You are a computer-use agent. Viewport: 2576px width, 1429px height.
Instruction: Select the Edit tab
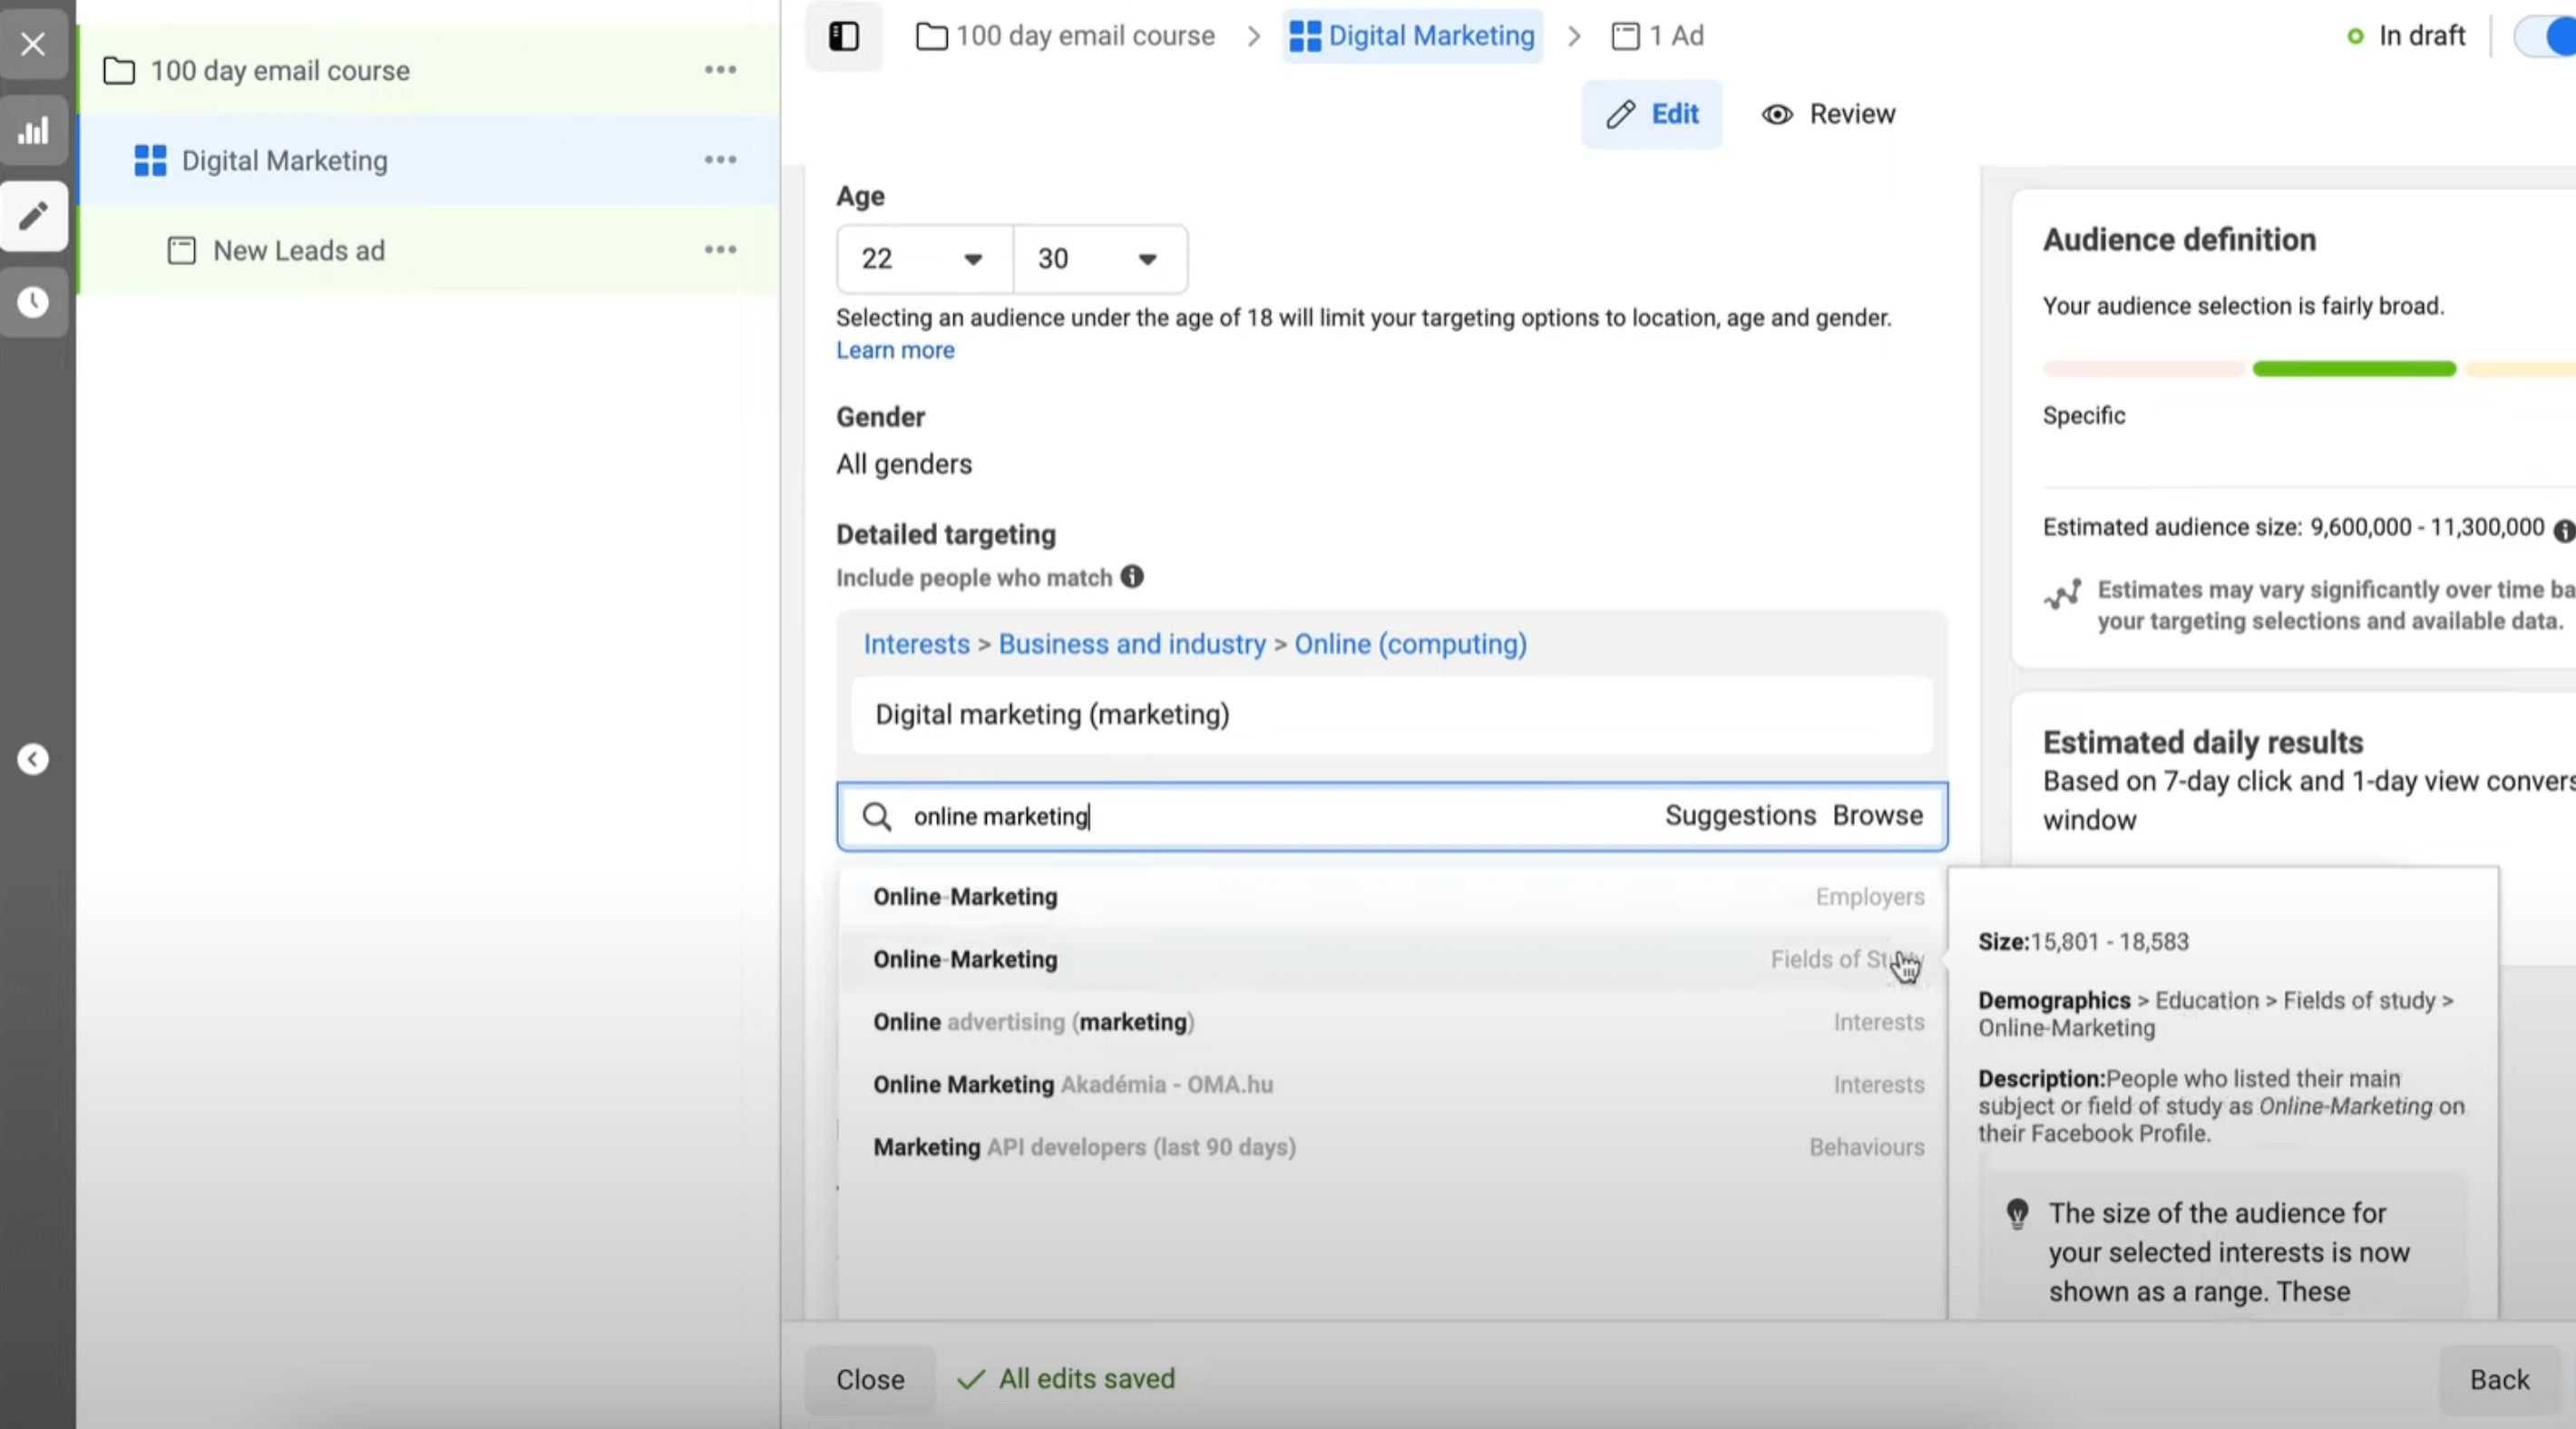[x=1651, y=114]
